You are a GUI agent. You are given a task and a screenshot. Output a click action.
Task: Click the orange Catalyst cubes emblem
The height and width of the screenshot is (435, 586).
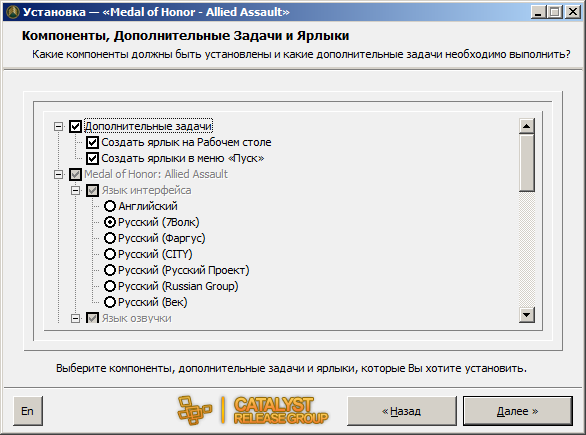[x=194, y=411]
